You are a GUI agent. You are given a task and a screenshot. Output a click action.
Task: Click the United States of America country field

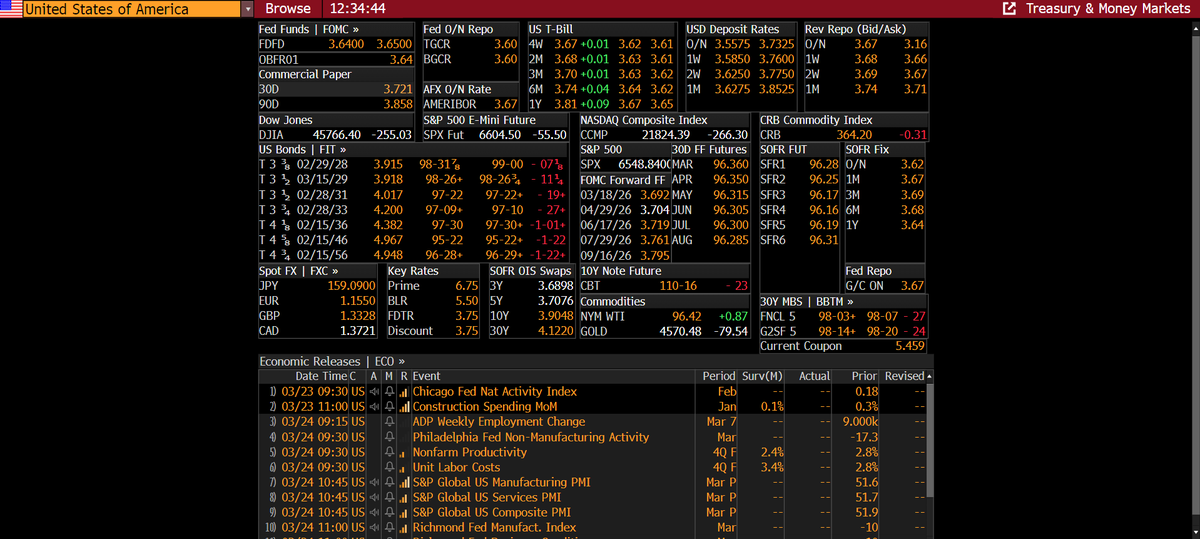coord(131,9)
